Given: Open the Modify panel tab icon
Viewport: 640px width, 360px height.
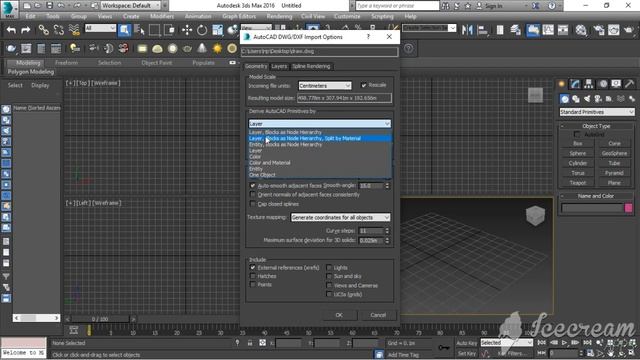Looking at the screenshot, I should click(575, 84).
